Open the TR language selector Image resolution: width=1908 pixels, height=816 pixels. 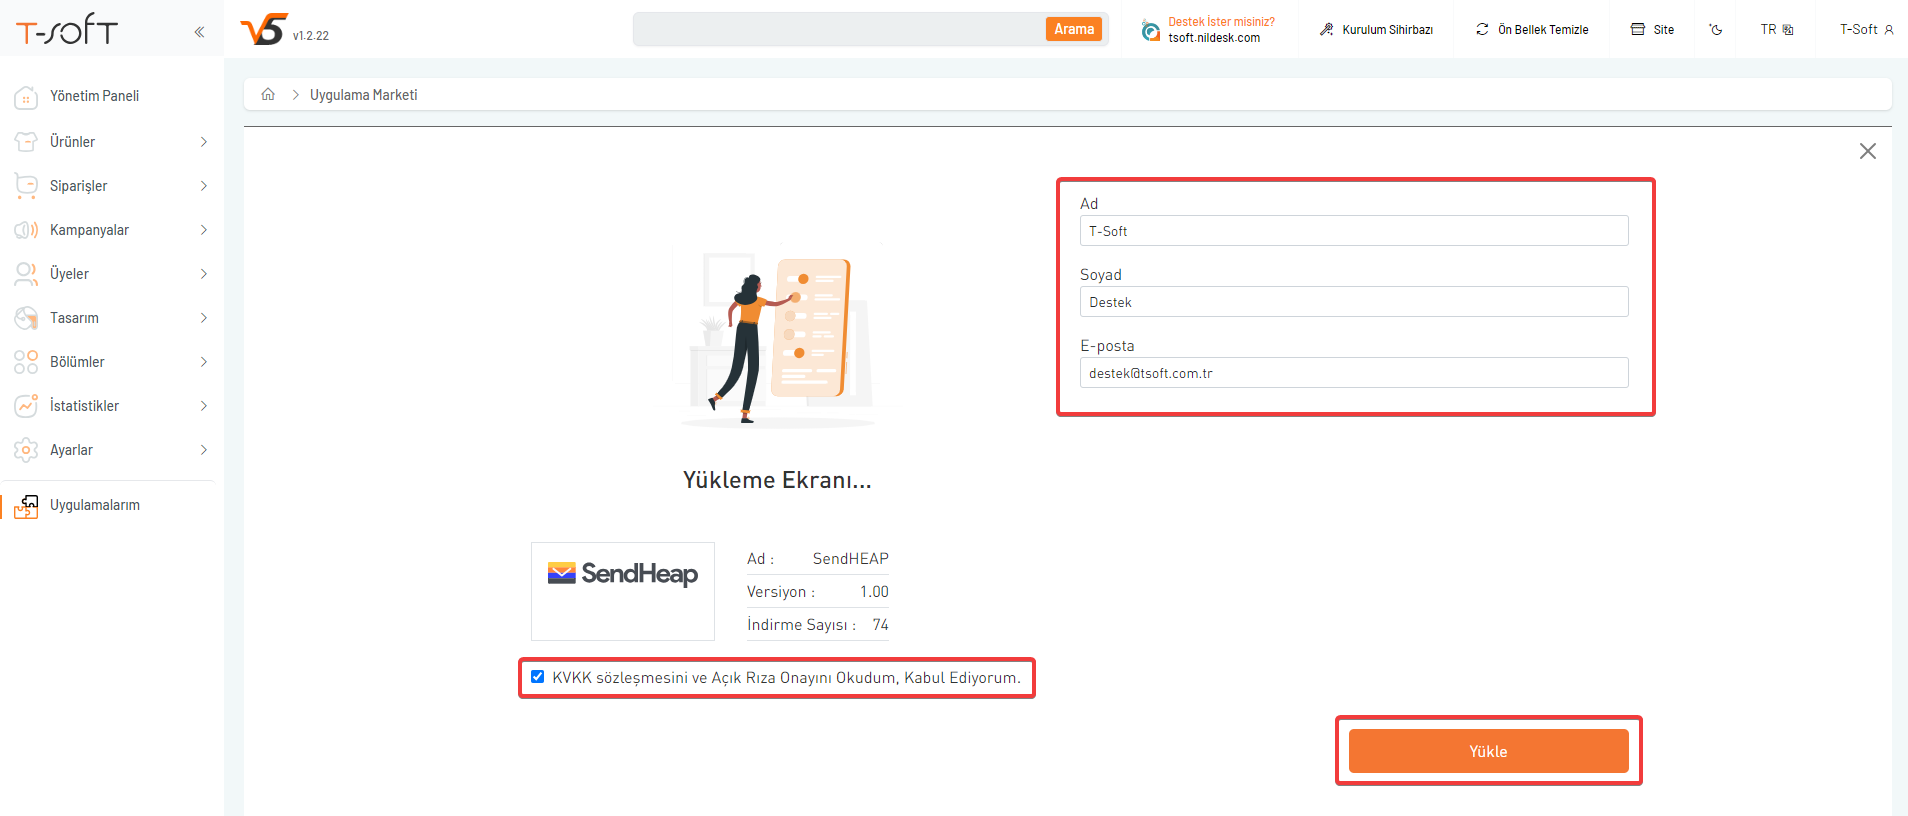[x=1777, y=29]
